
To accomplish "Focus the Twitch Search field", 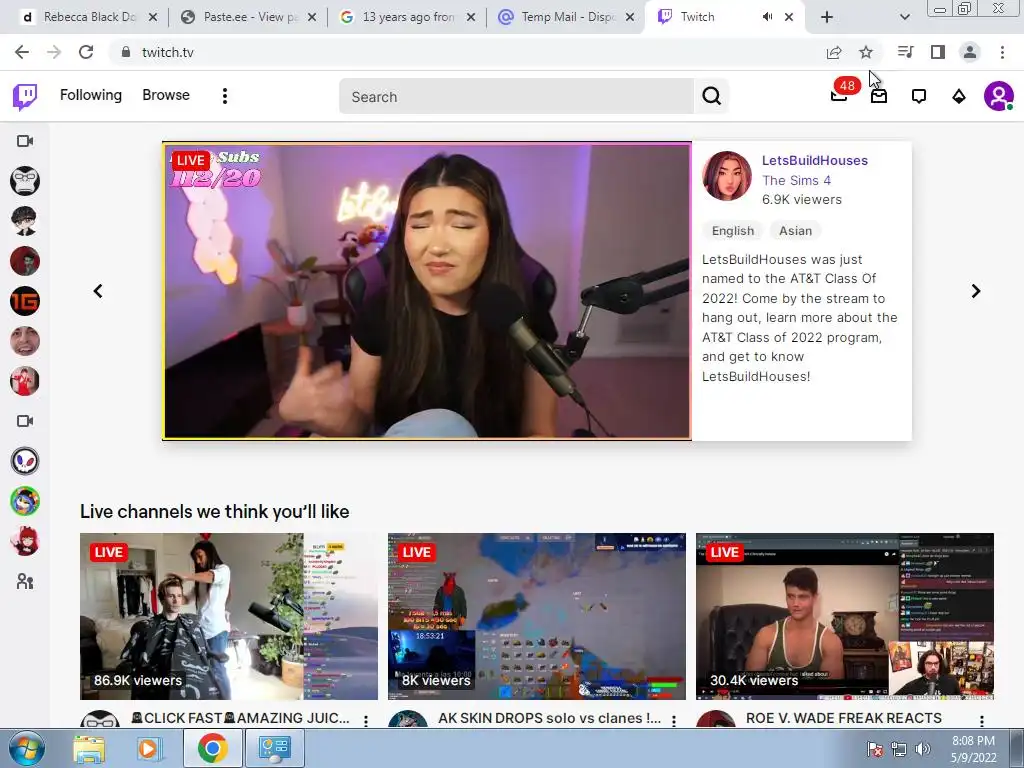I will (516, 97).
